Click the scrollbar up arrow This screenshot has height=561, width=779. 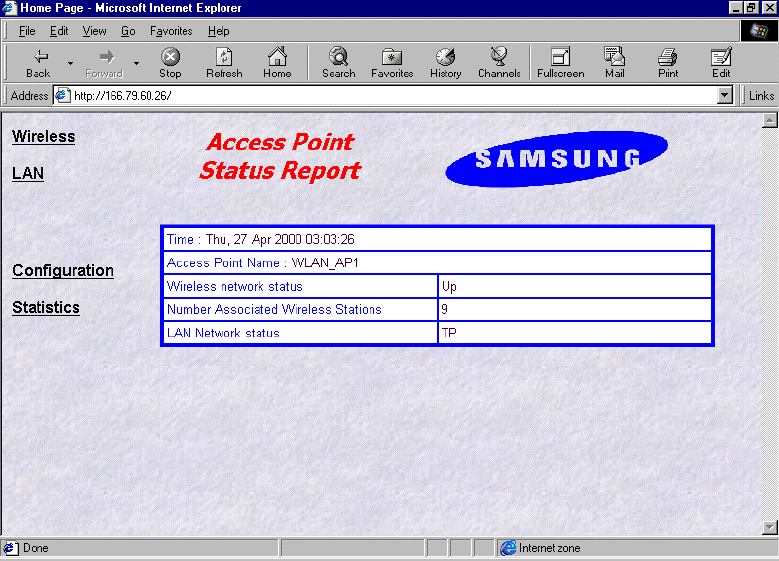770,121
